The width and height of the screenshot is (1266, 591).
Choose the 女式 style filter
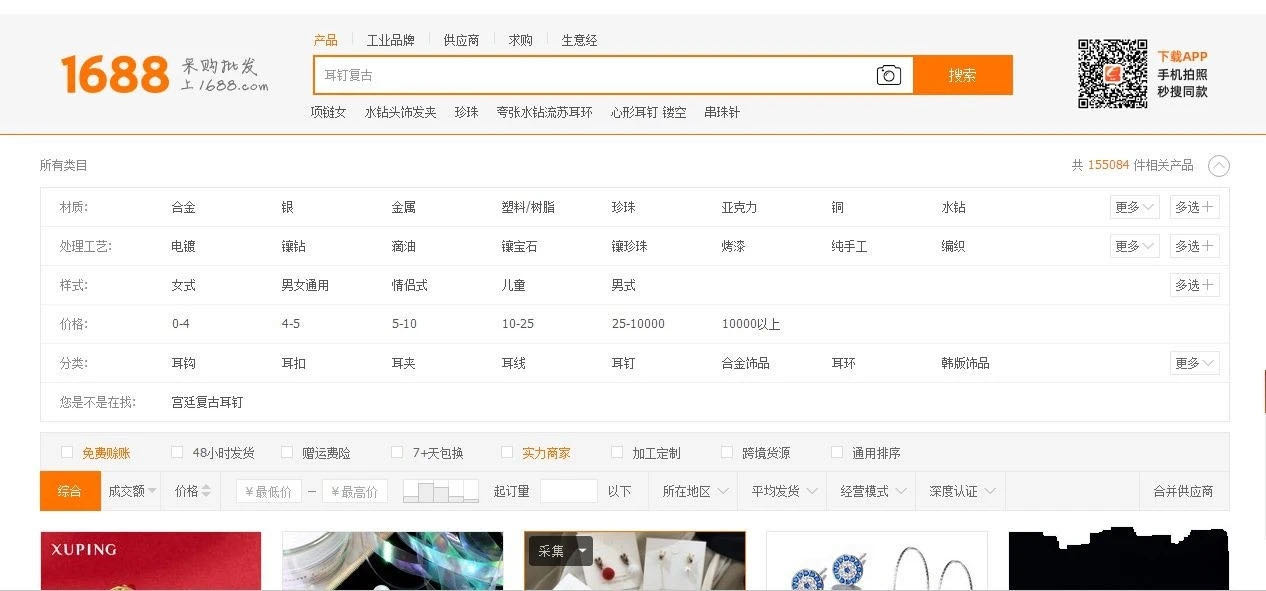(x=183, y=285)
